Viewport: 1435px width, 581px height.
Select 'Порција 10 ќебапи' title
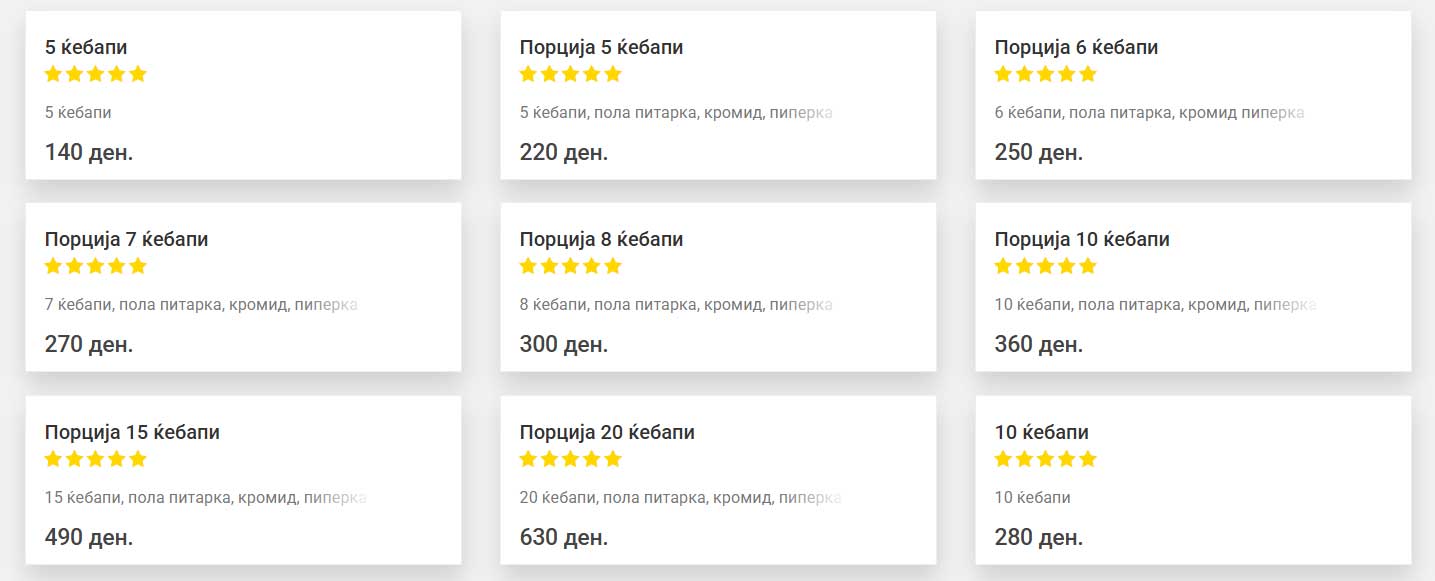pyautogui.click(x=1082, y=240)
